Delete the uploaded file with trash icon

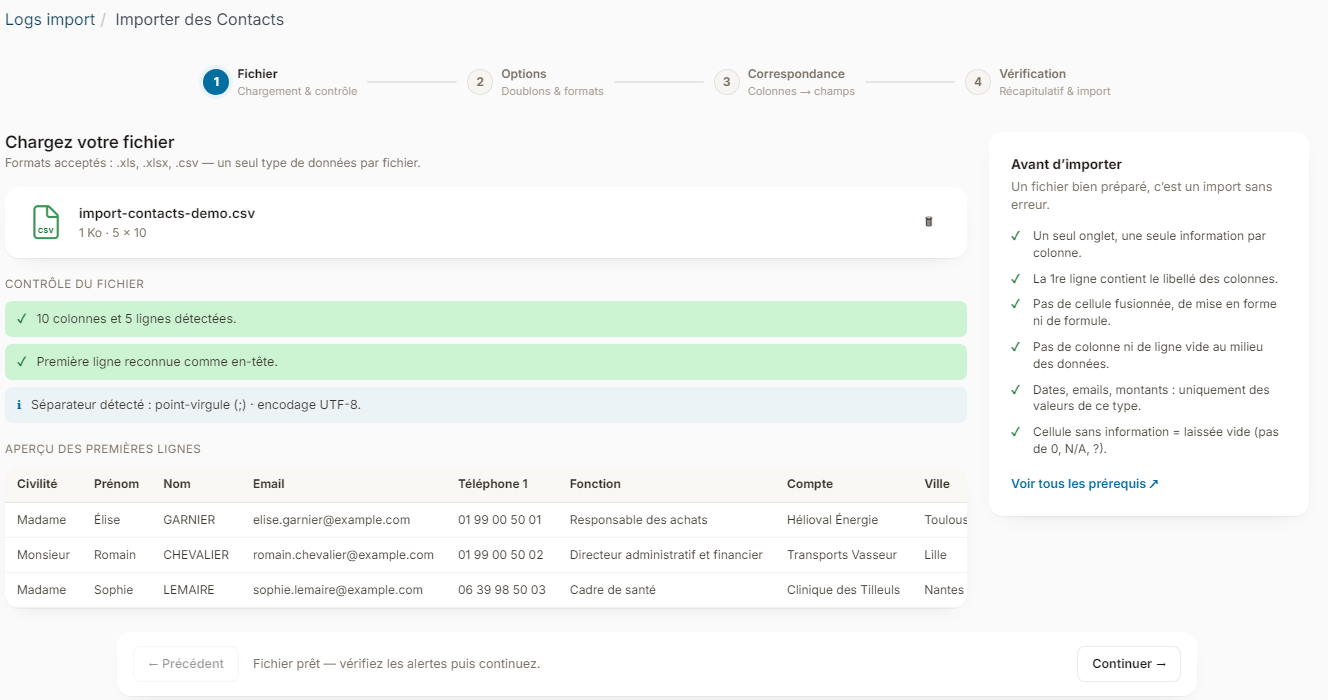pos(928,222)
